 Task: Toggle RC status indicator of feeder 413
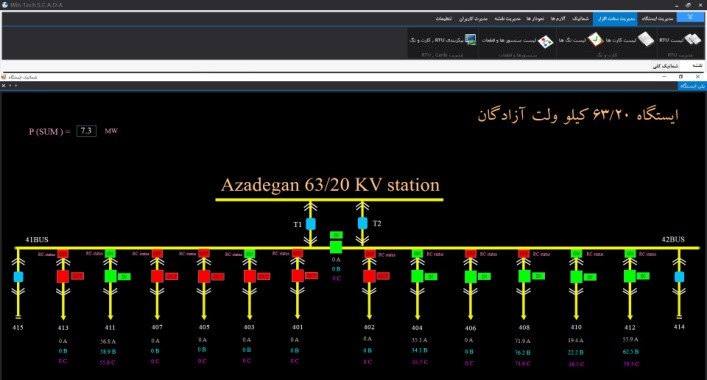(x=63, y=254)
